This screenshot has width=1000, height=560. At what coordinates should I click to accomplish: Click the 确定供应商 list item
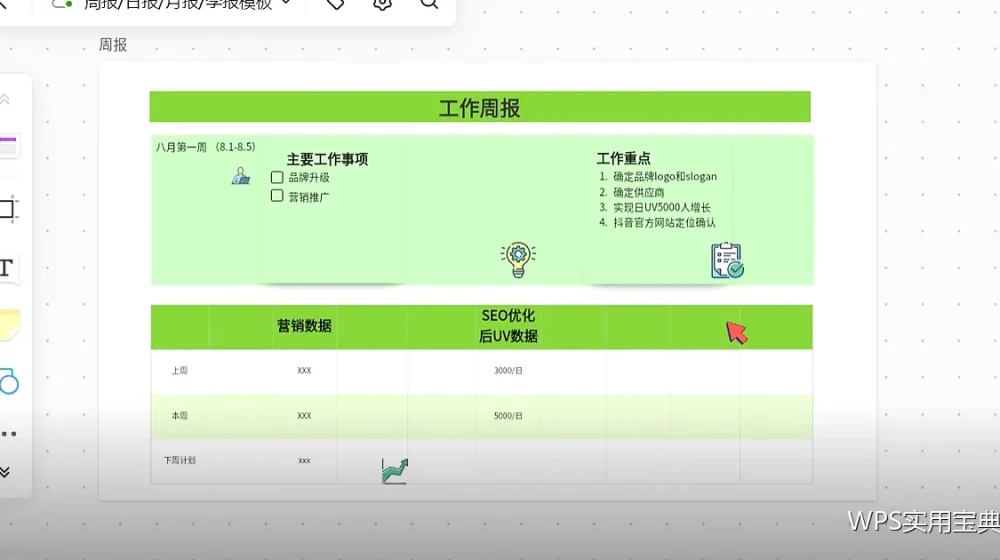point(638,192)
